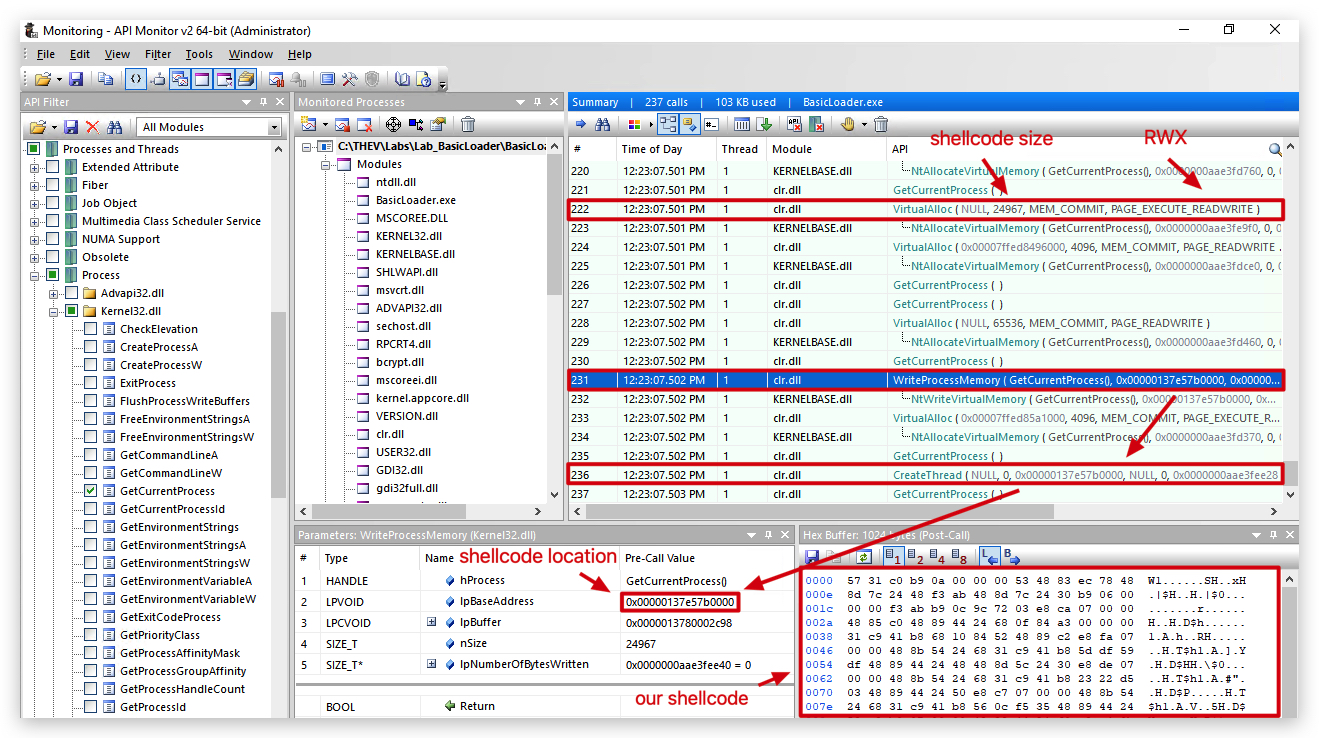The image size is (1319, 738).
Task: Click the copy icon in the main toolbar
Action: pos(106,79)
